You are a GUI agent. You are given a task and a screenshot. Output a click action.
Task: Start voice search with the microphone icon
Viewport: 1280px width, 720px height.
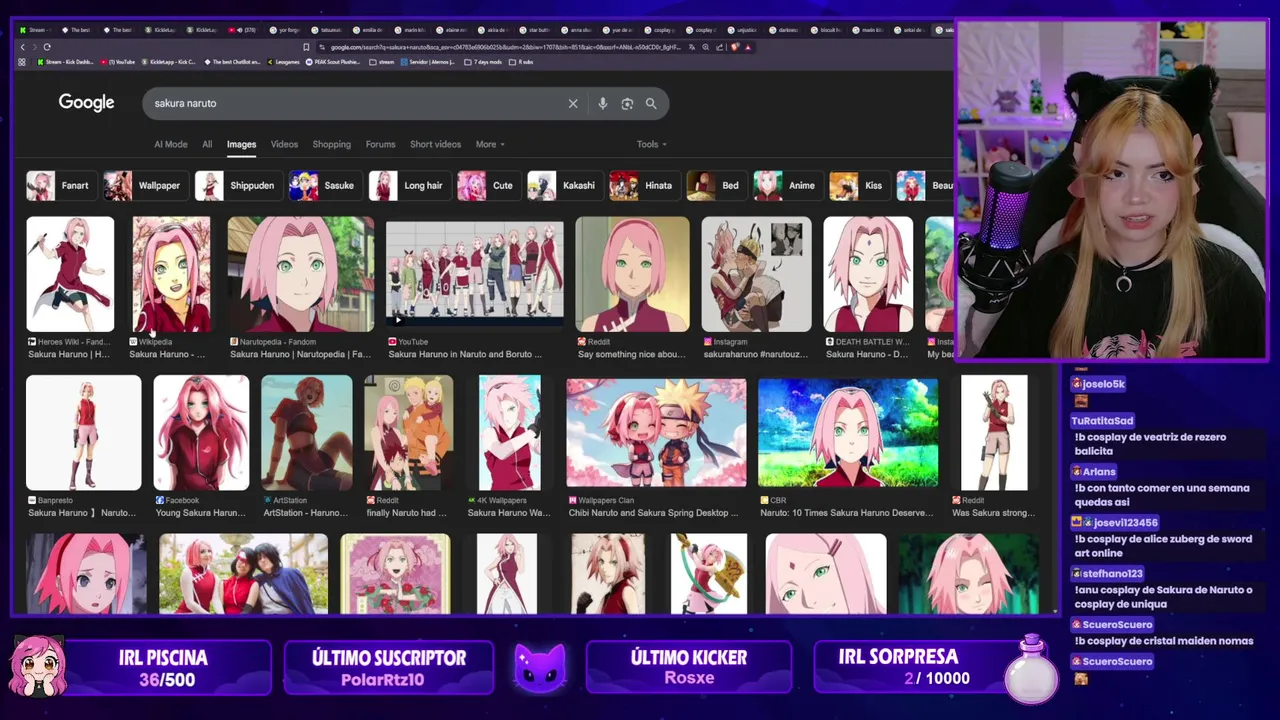[x=602, y=103]
